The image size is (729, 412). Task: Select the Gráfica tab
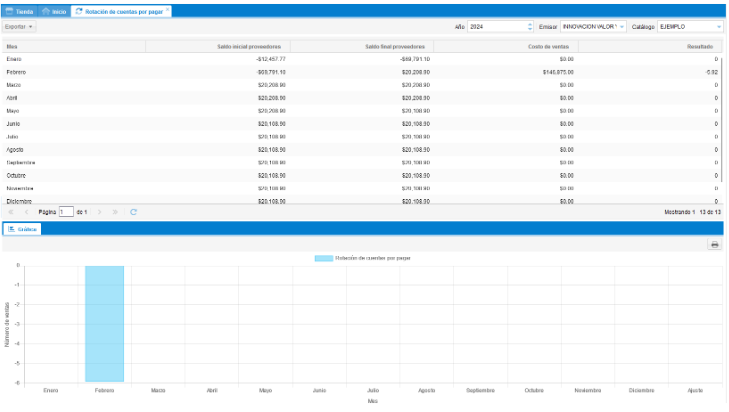(23, 229)
